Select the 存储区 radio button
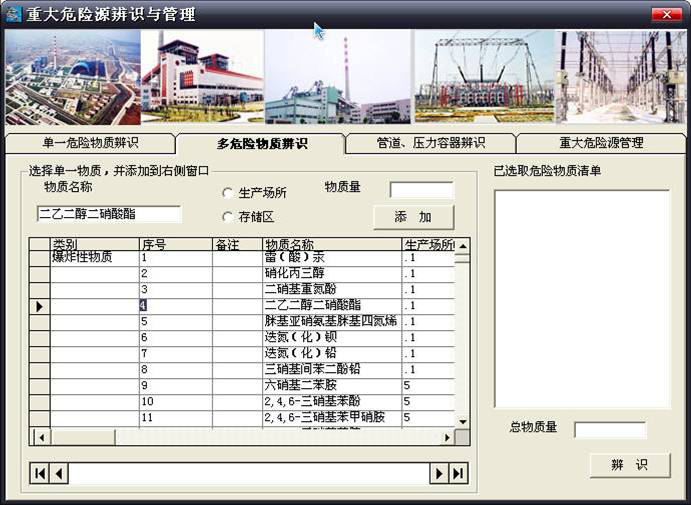The image size is (691, 505). [x=229, y=216]
